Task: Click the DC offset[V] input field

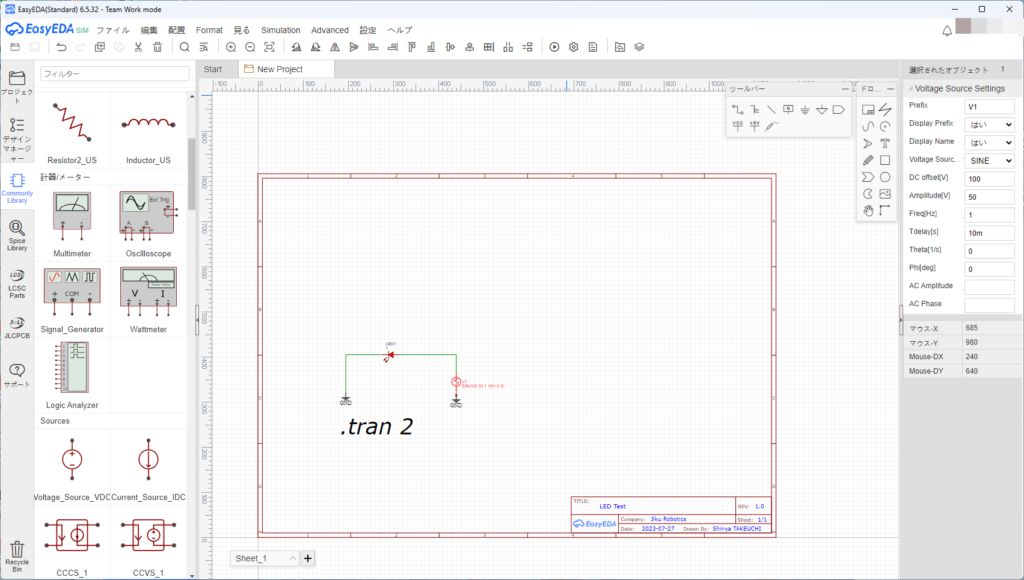Action: click(989, 178)
